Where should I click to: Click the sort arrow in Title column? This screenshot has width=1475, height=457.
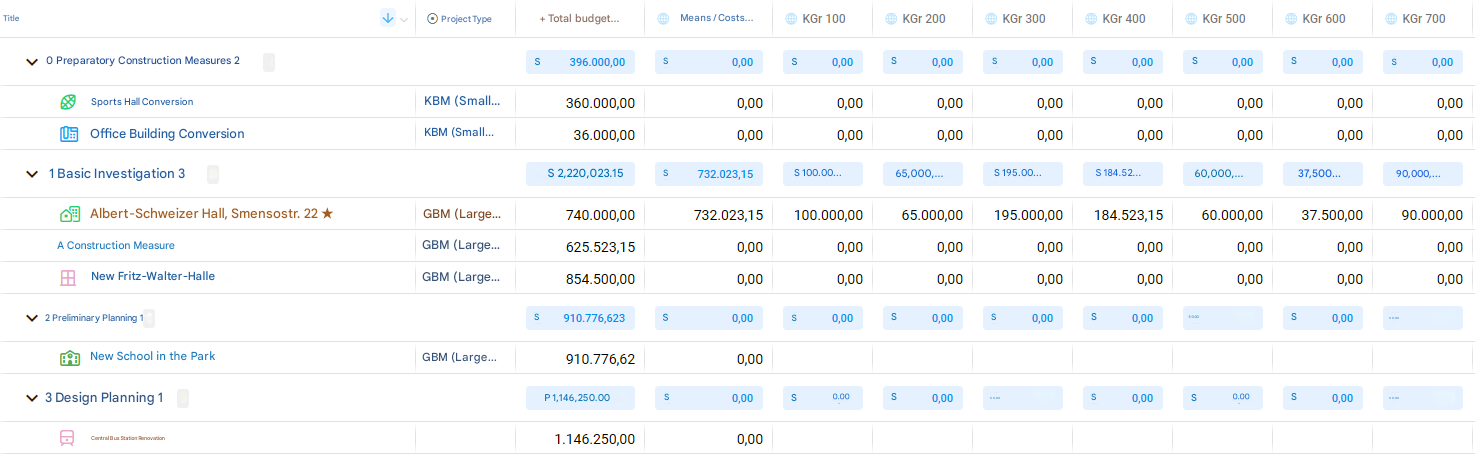click(388, 18)
